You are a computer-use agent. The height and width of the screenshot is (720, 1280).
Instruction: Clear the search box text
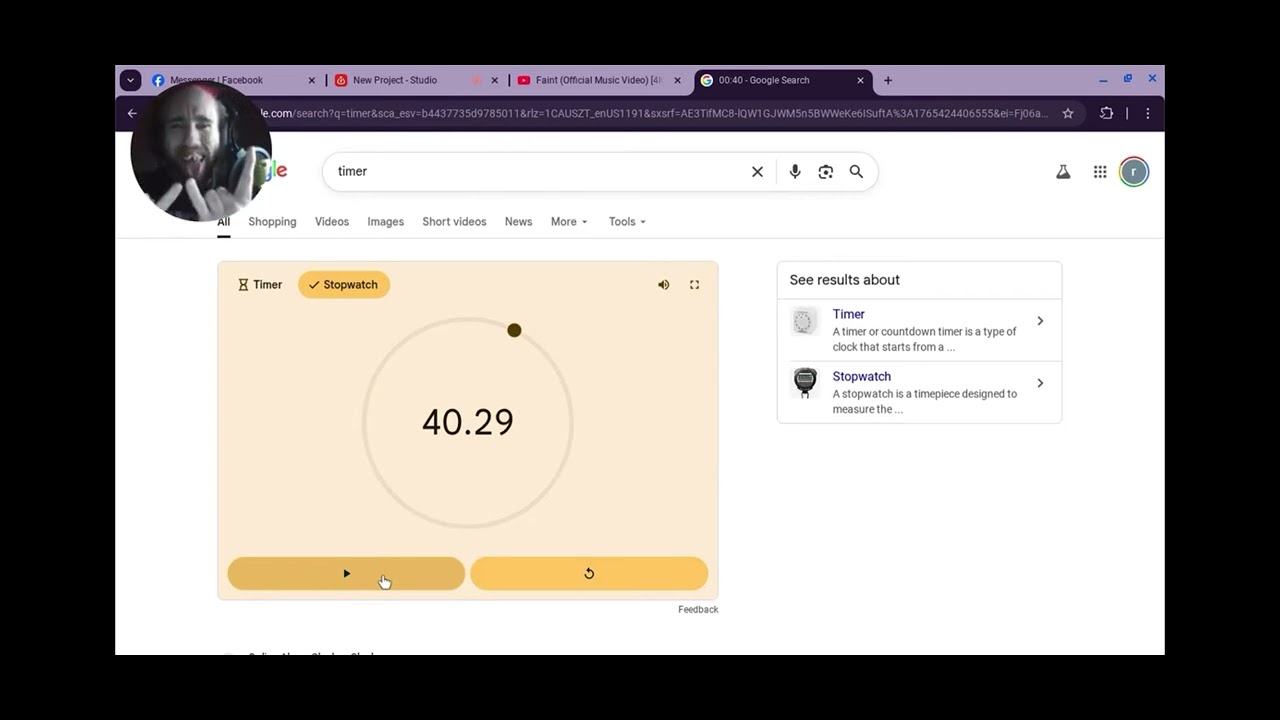pos(757,172)
